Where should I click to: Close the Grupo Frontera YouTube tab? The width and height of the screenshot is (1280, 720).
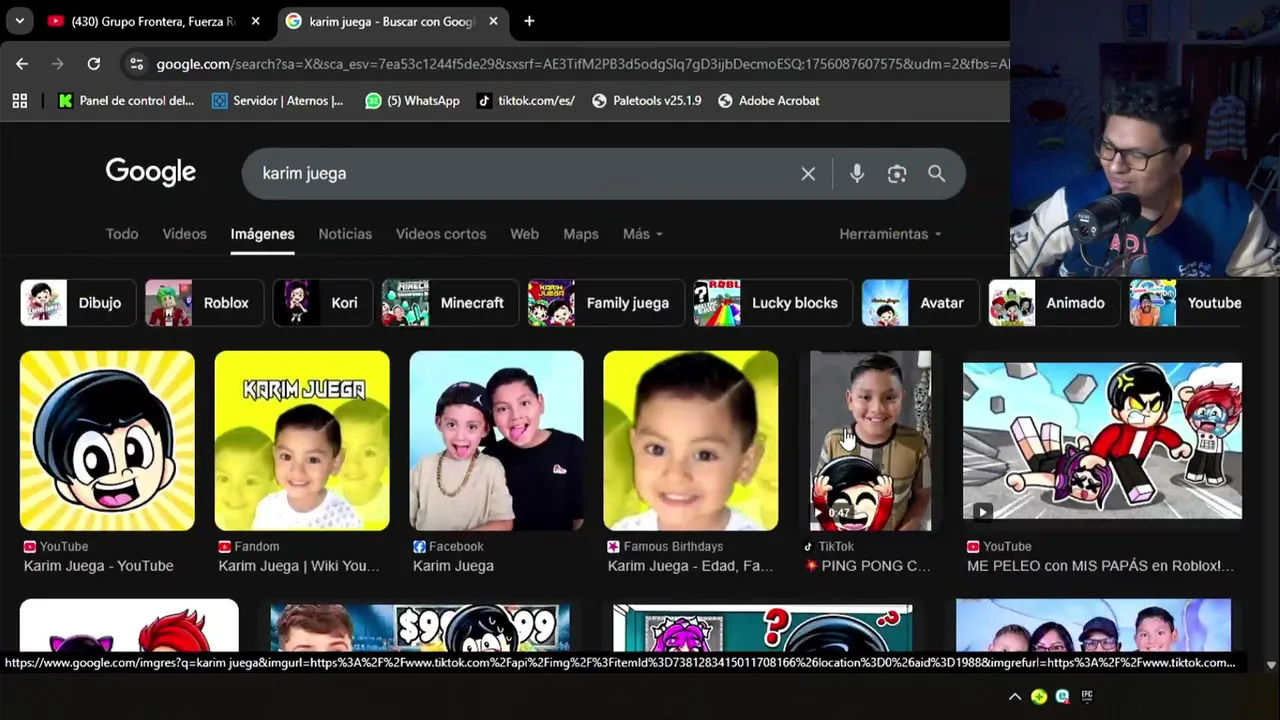pyautogui.click(x=255, y=21)
